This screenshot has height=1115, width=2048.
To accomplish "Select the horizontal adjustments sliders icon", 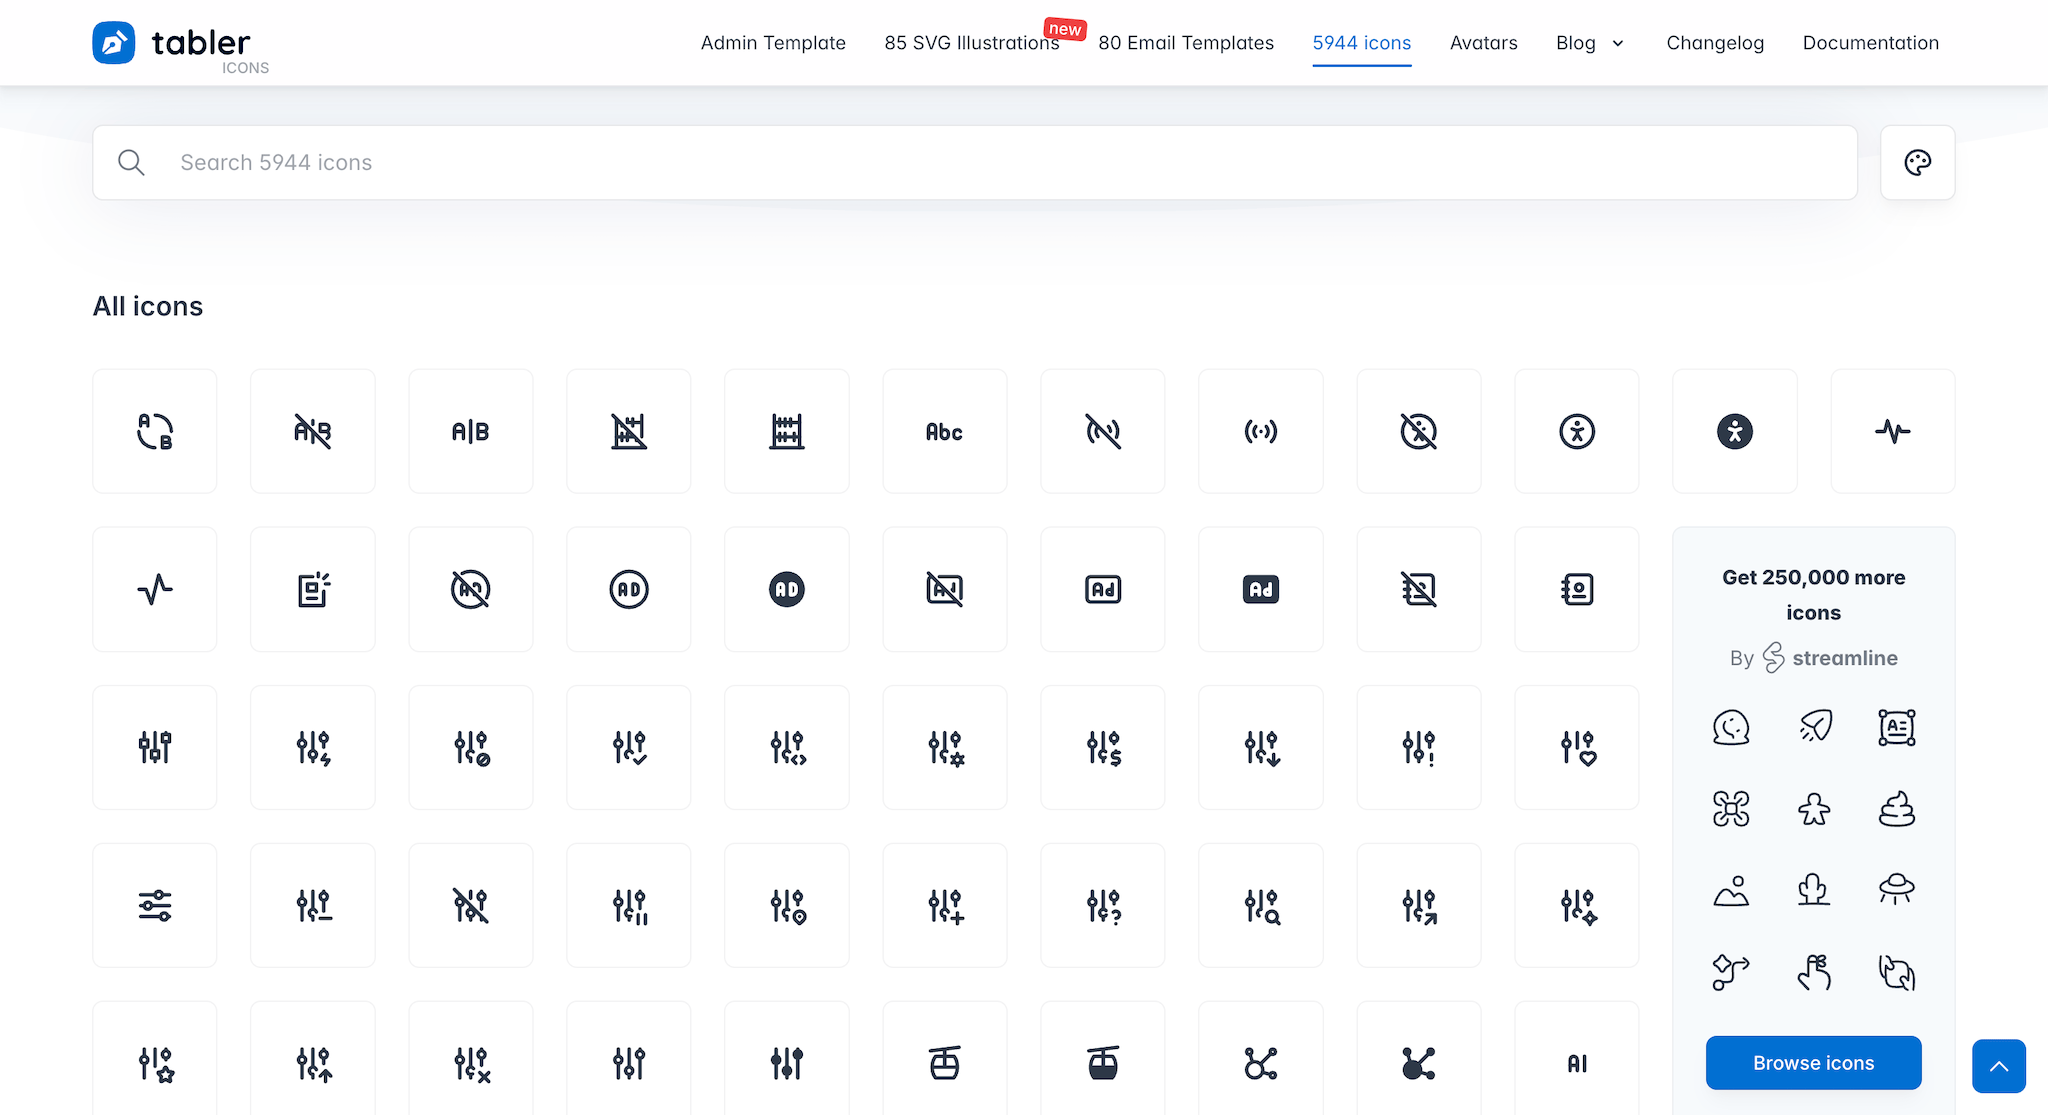I will 155,905.
